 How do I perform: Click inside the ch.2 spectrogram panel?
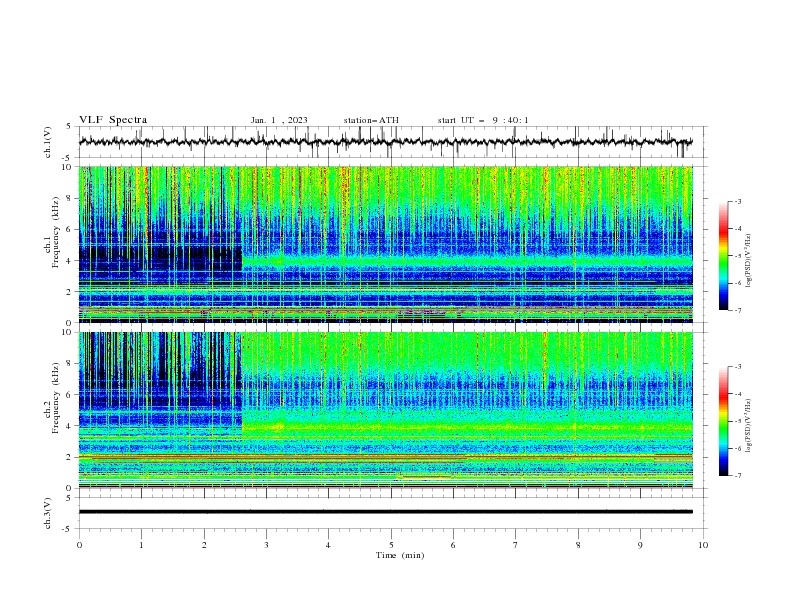386,410
